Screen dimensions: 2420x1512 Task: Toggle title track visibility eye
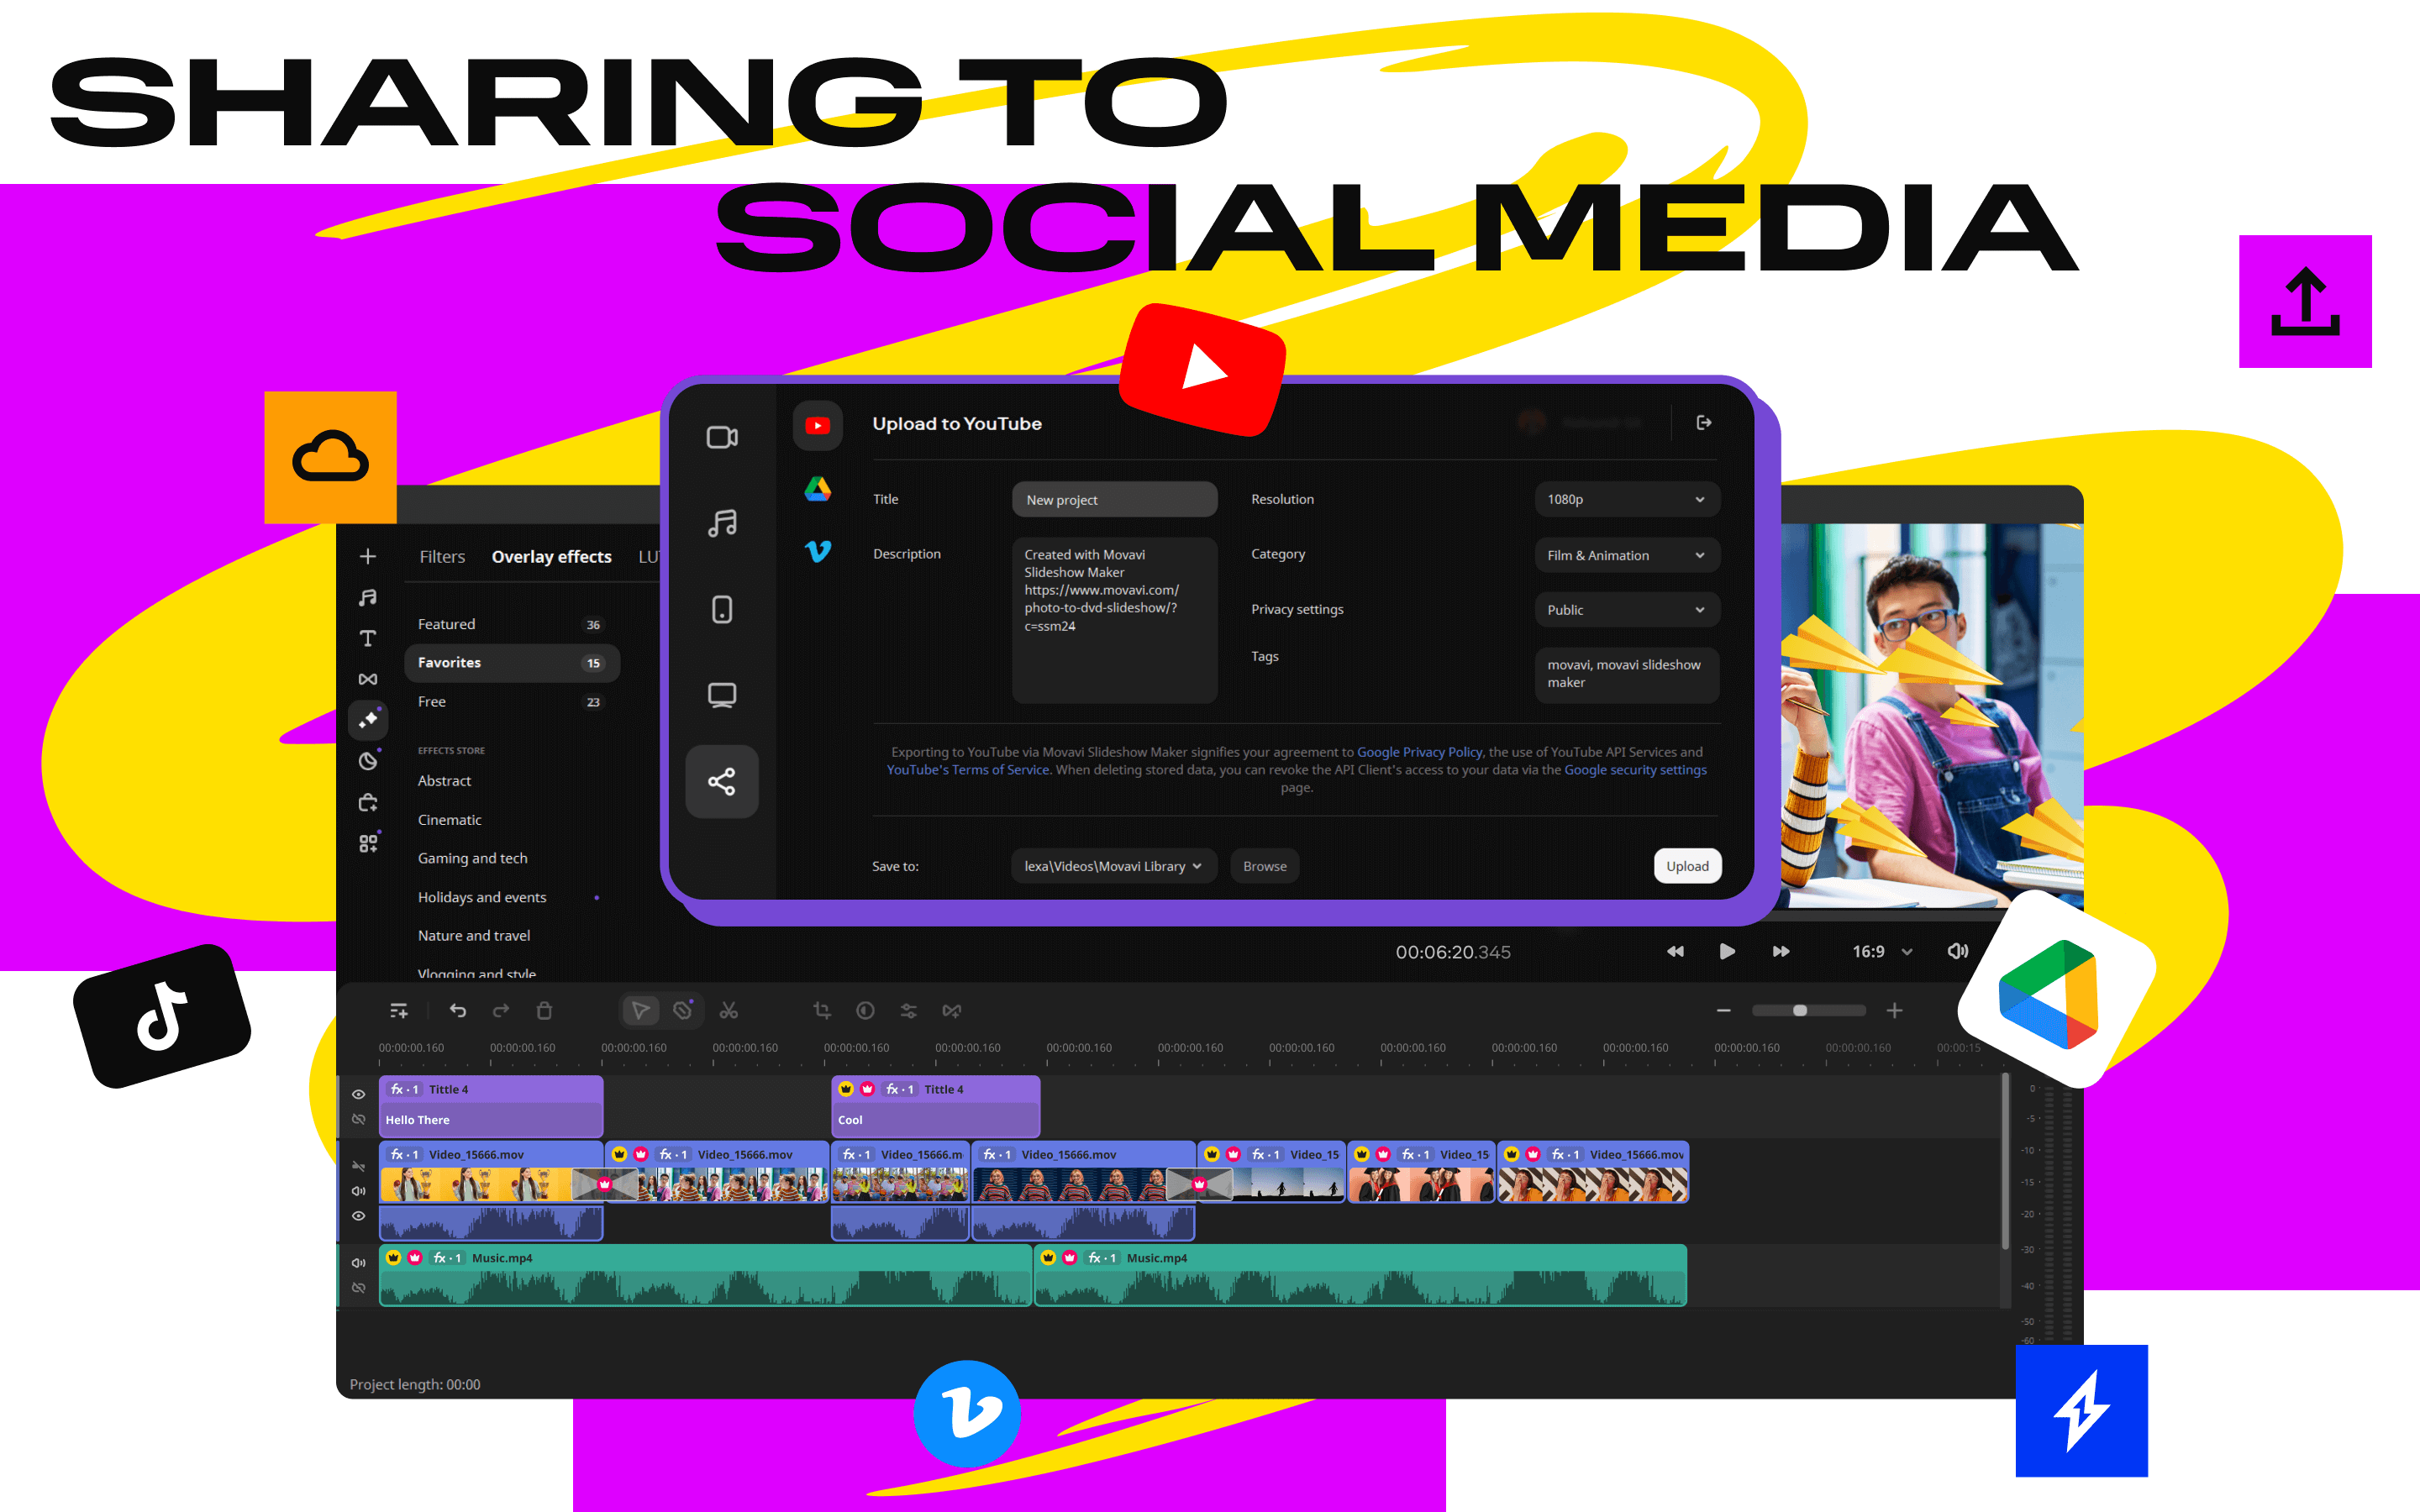click(x=358, y=1094)
